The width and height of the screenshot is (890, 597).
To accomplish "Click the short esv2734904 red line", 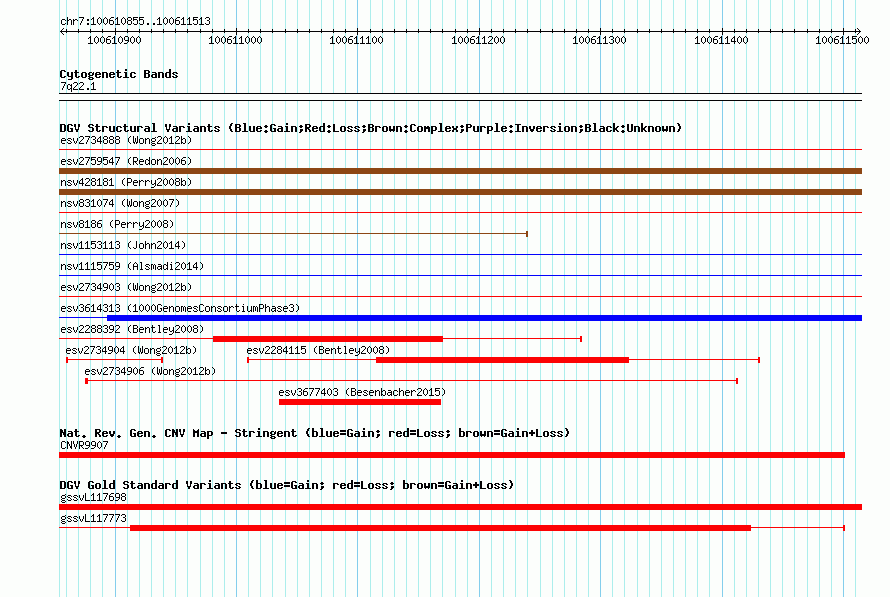I will click(115, 360).
